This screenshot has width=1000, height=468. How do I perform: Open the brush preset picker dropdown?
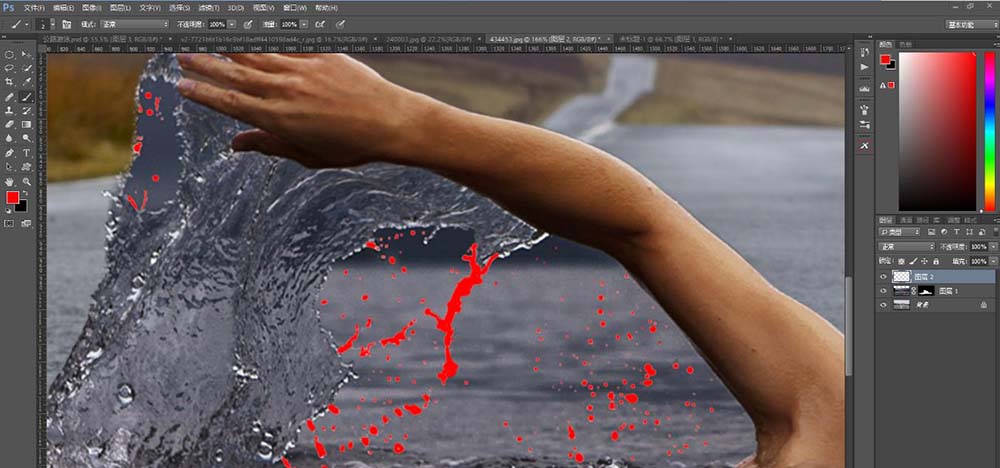point(51,24)
